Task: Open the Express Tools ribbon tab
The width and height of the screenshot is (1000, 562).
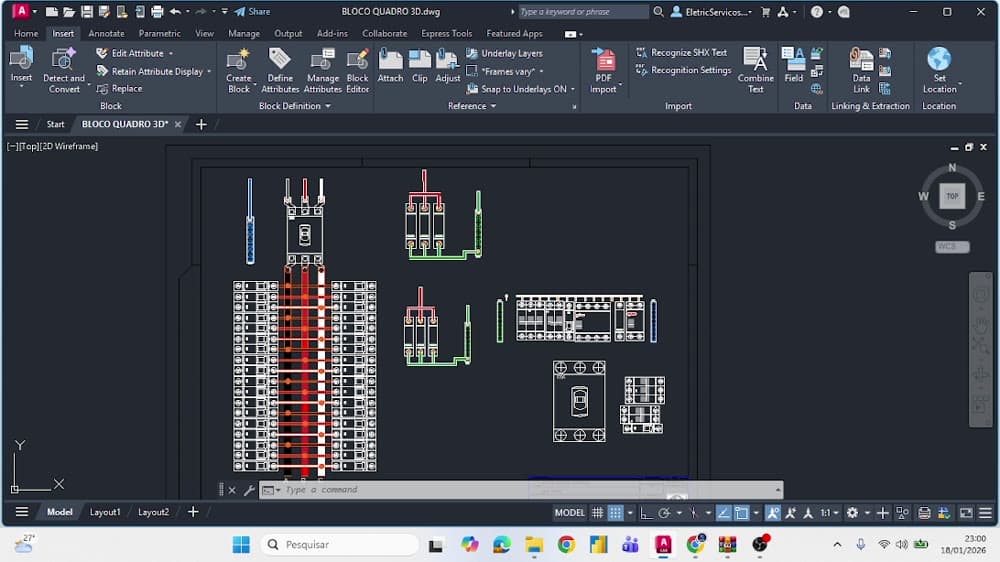Action: (446, 33)
